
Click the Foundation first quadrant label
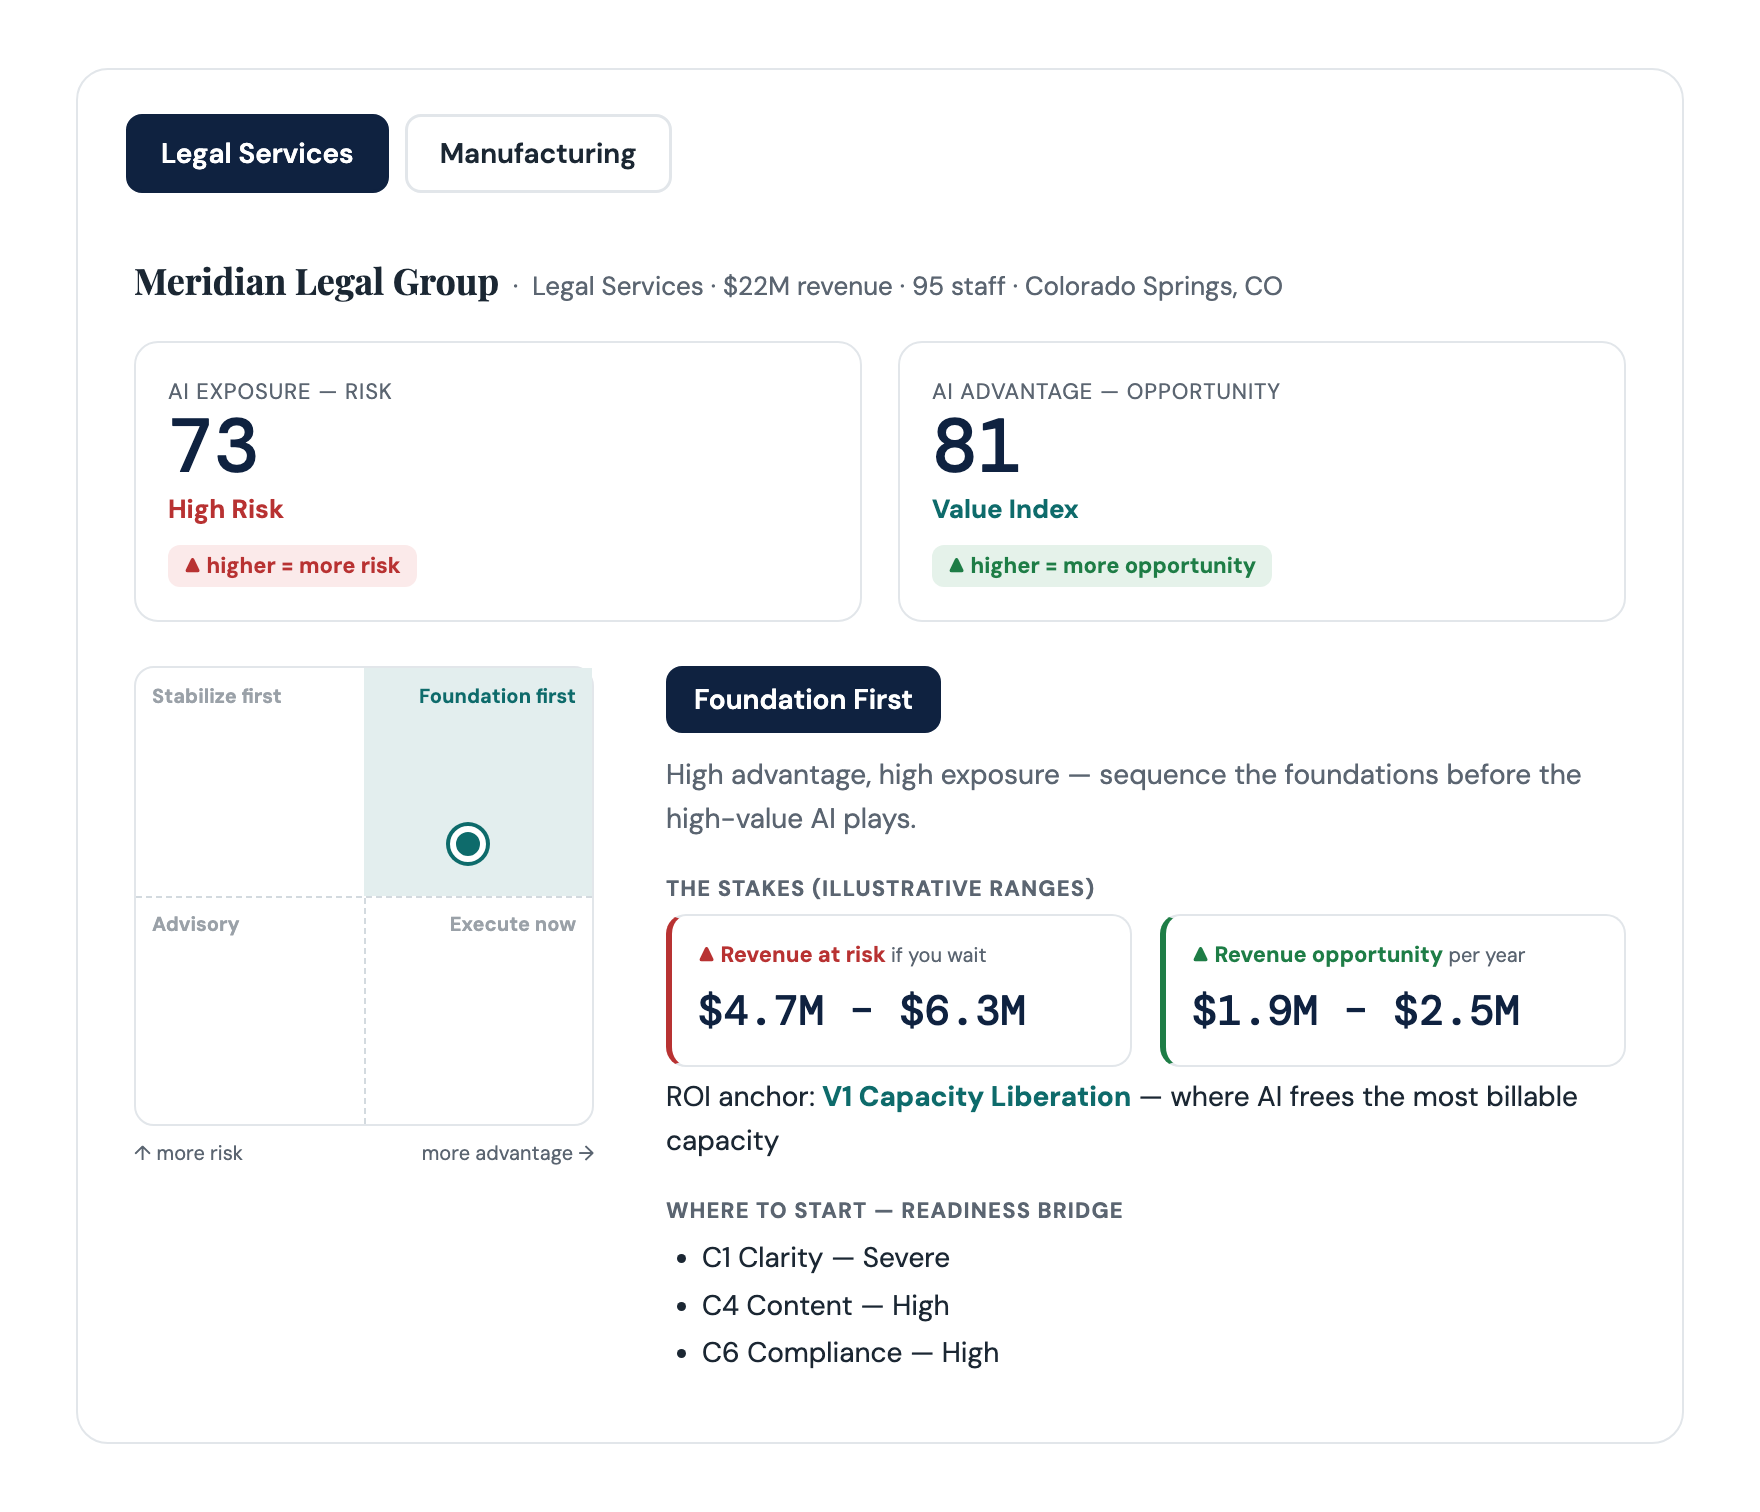tap(497, 696)
